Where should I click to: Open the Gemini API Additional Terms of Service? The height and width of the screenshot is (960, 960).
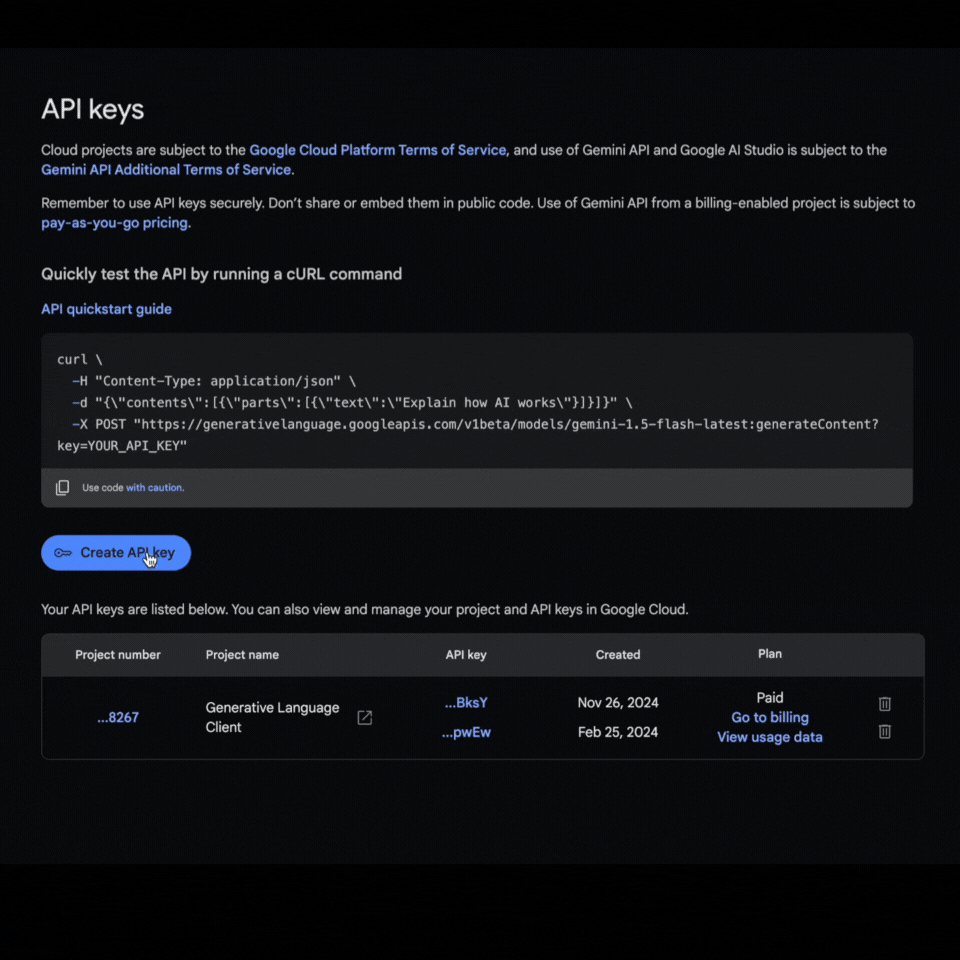(165, 169)
